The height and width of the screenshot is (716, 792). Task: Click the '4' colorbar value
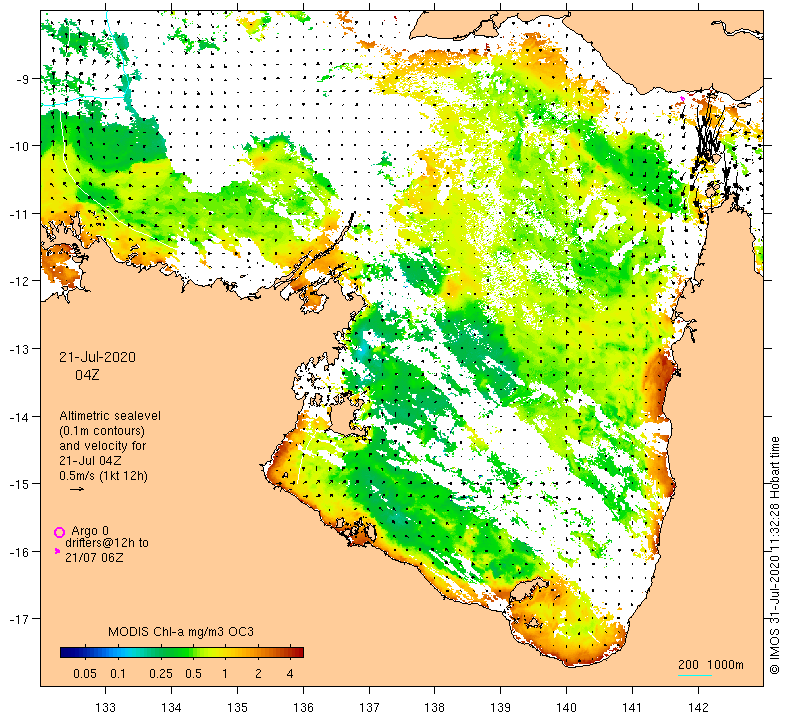point(290,674)
